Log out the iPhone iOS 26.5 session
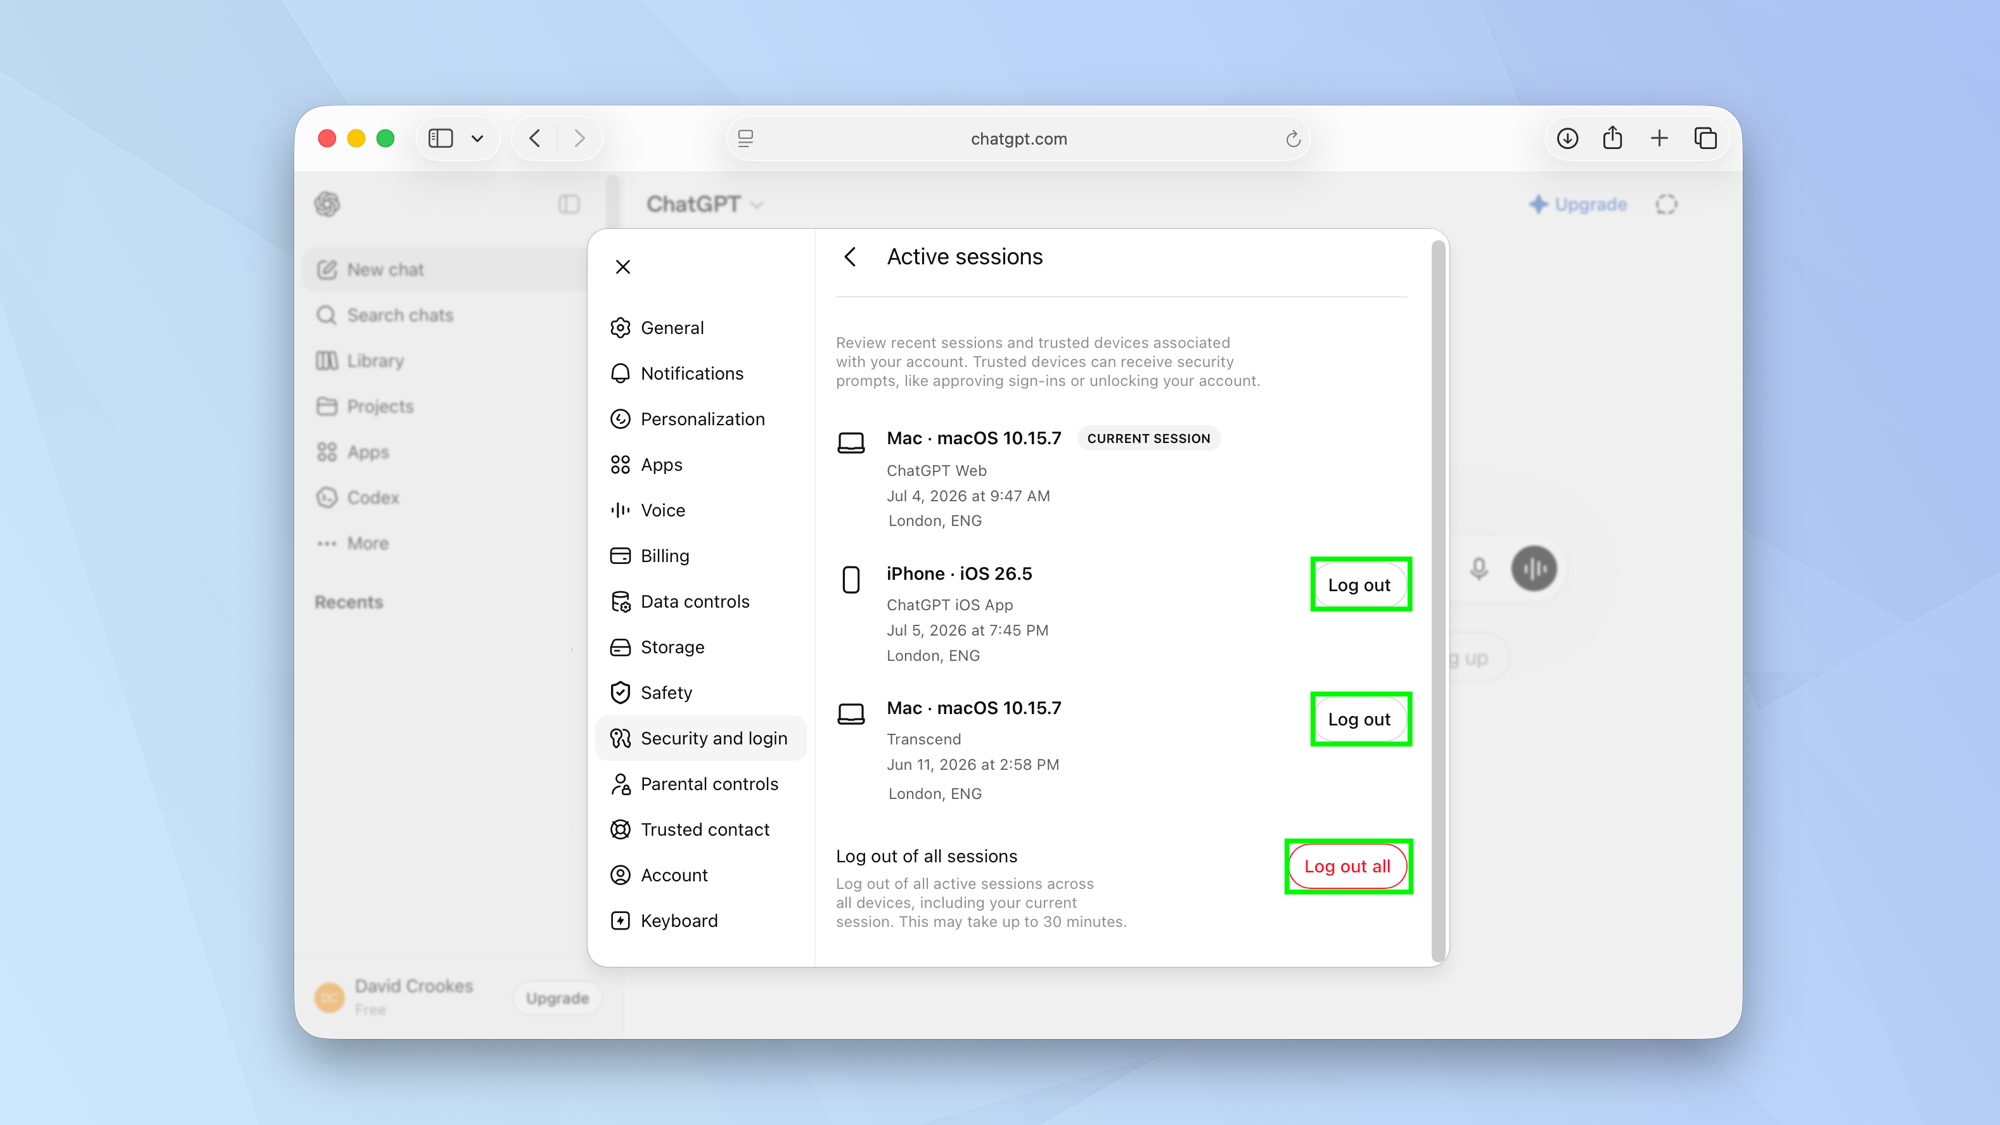 pos(1360,585)
